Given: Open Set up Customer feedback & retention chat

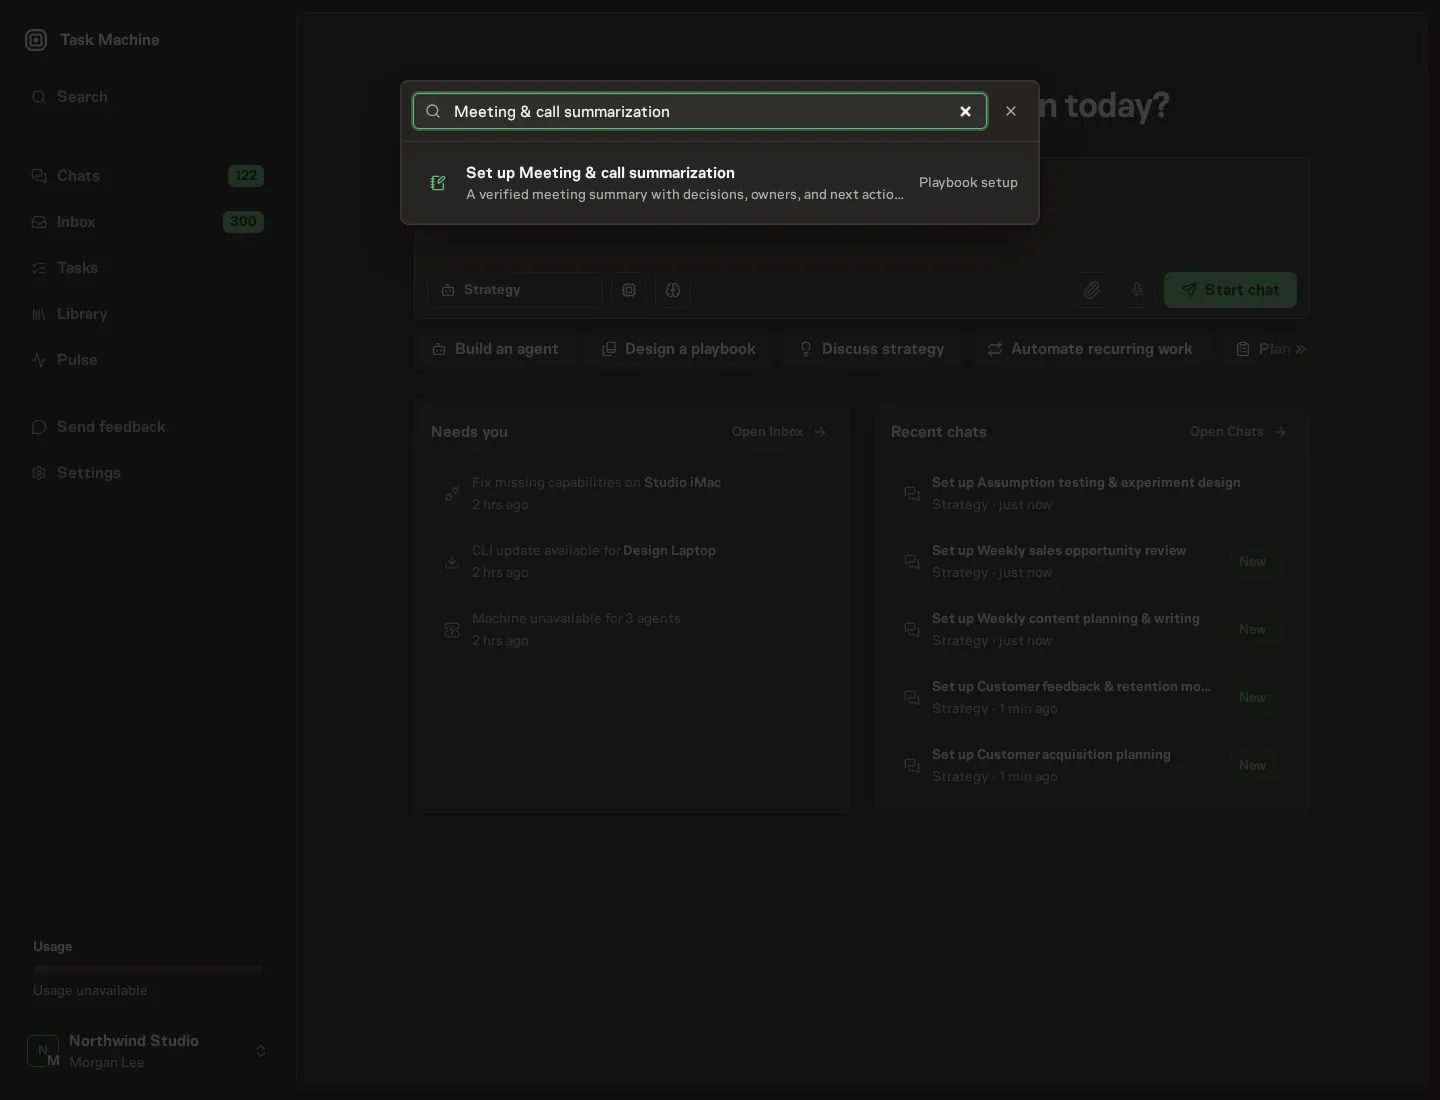Looking at the screenshot, I should [x=1092, y=697].
